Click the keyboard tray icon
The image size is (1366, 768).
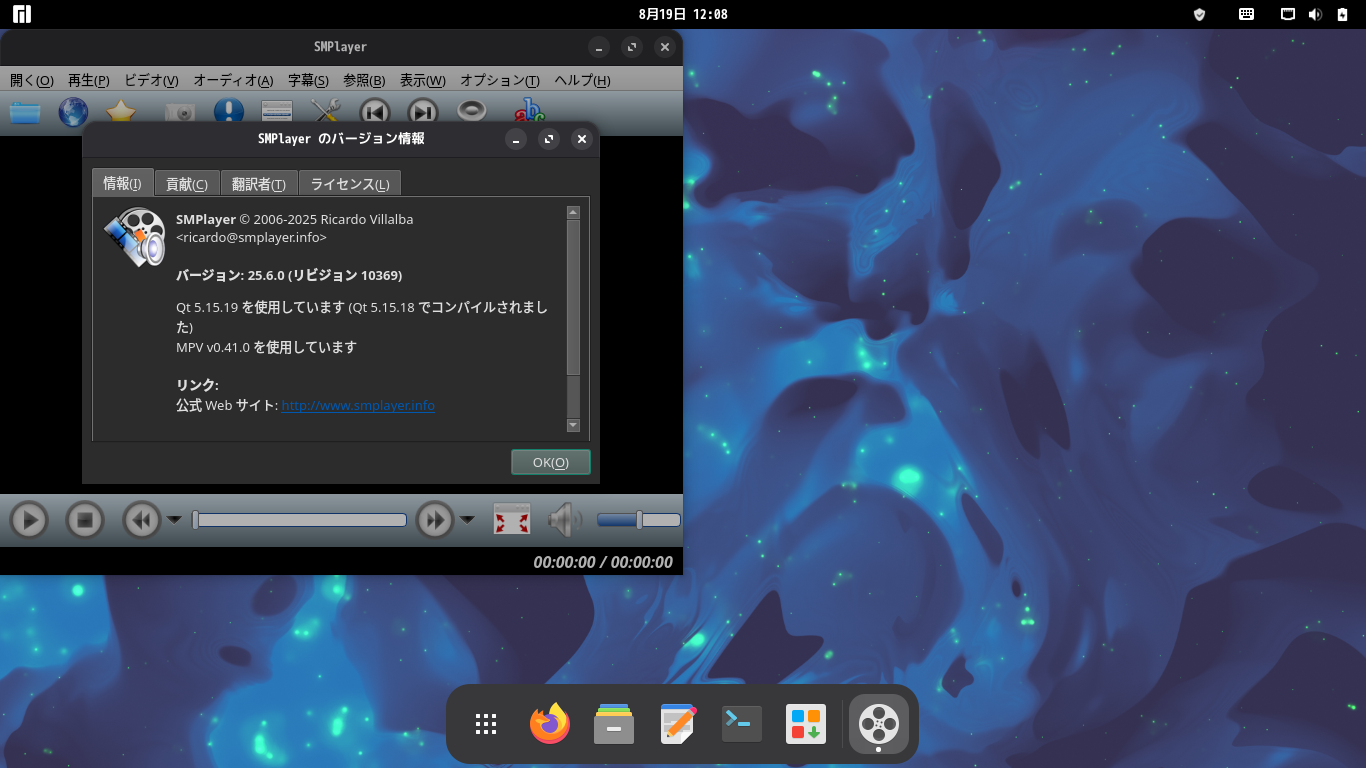point(1247,14)
